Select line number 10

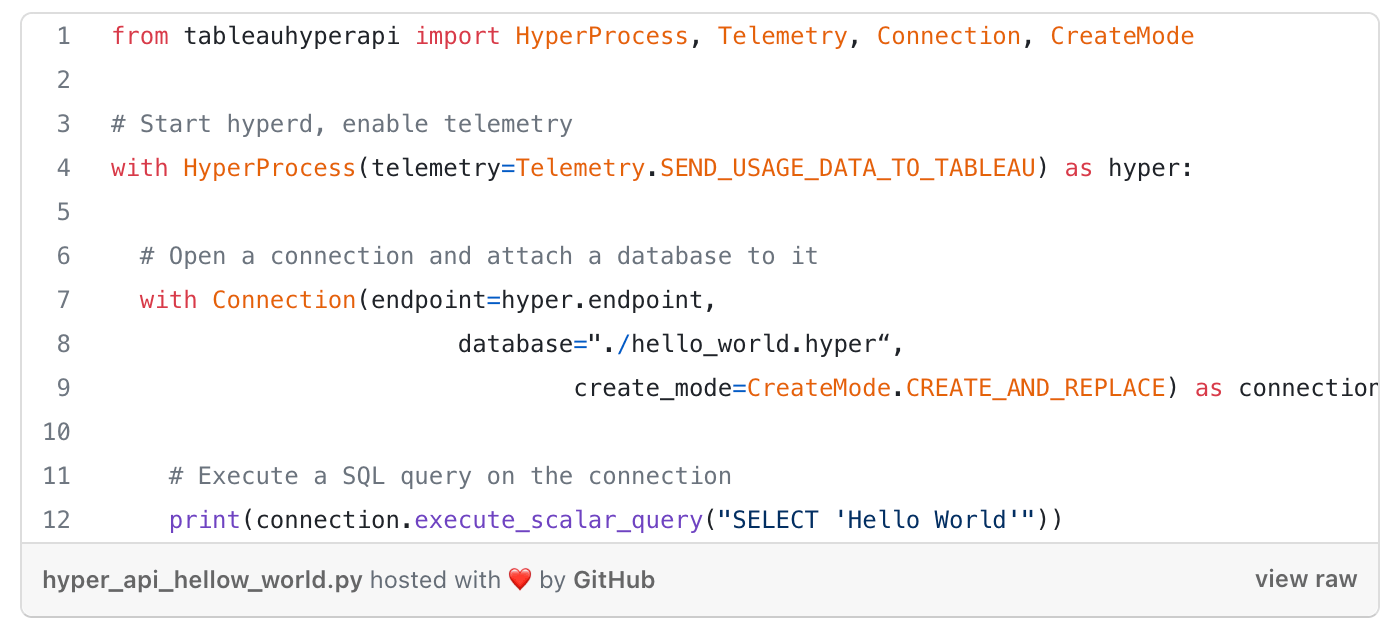pyautogui.click(x=57, y=432)
